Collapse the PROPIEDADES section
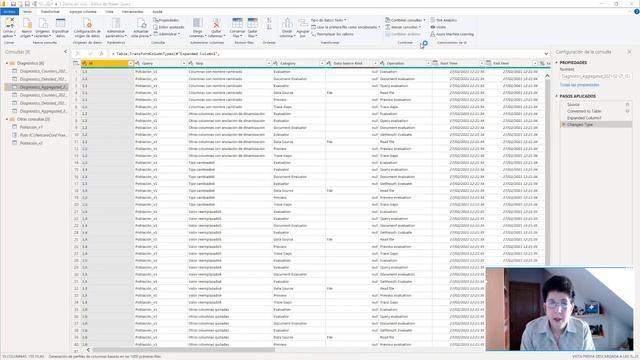The width and height of the screenshot is (640, 360). pyautogui.click(x=556, y=62)
